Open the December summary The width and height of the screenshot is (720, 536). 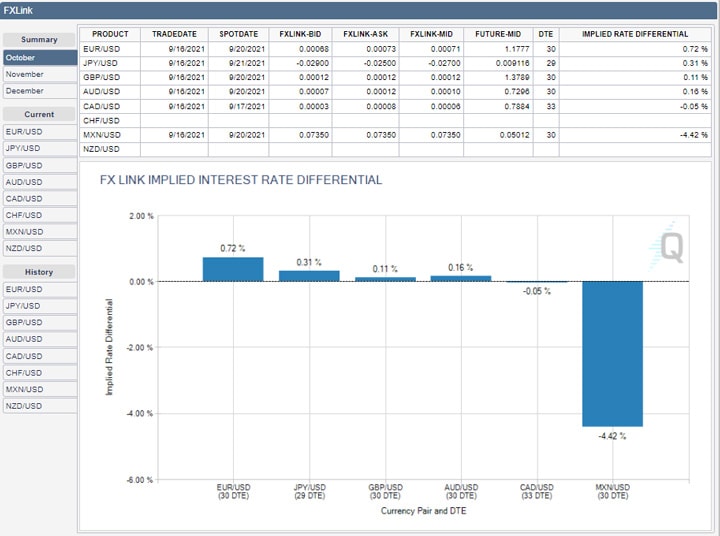[39, 90]
